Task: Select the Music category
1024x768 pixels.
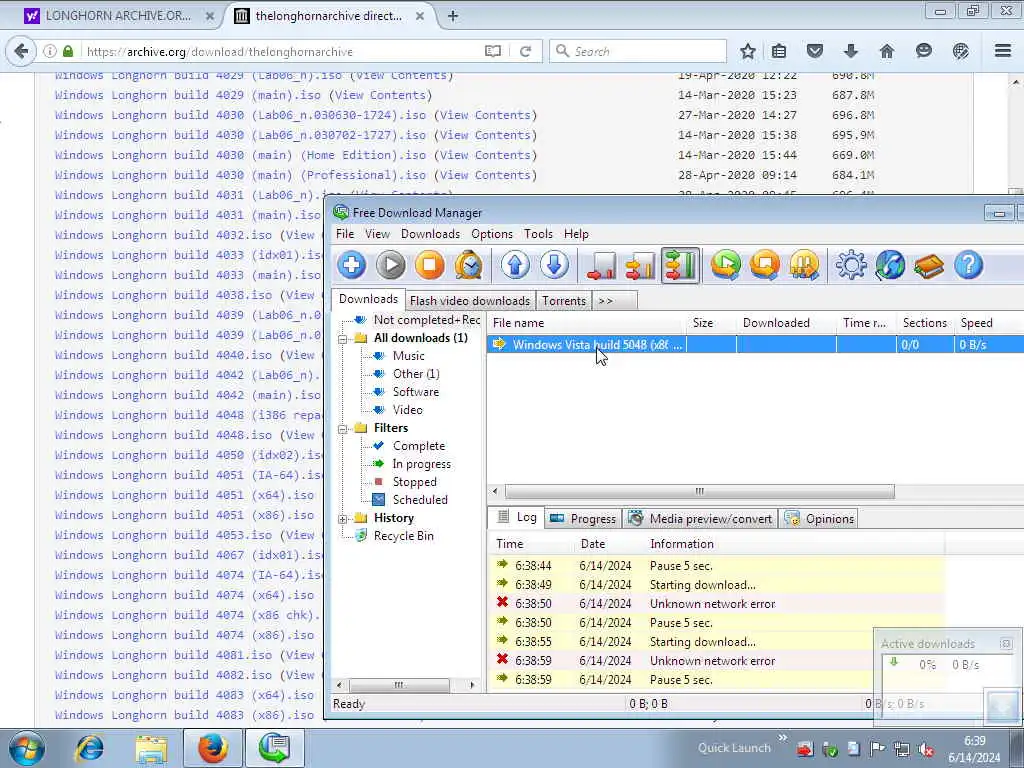Action: (x=408, y=356)
